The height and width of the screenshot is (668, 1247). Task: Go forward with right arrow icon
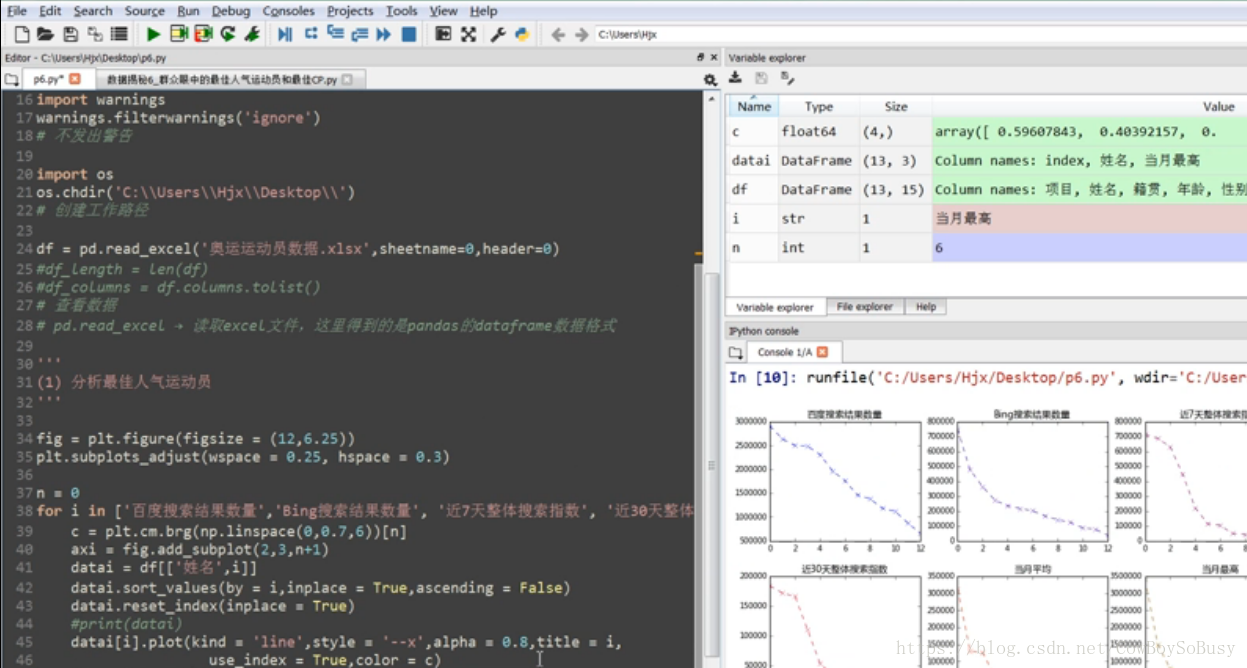[x=581, y=34]
